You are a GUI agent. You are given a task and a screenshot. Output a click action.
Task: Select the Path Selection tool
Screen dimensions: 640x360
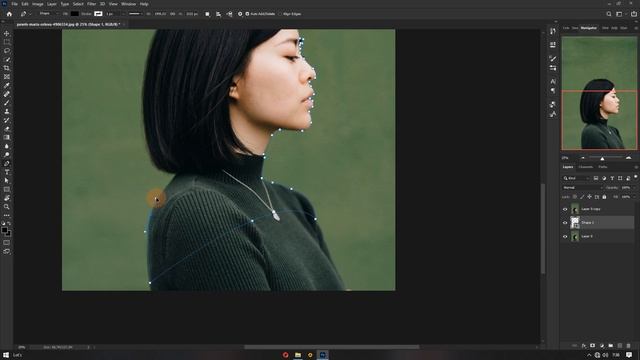point(7,180)
